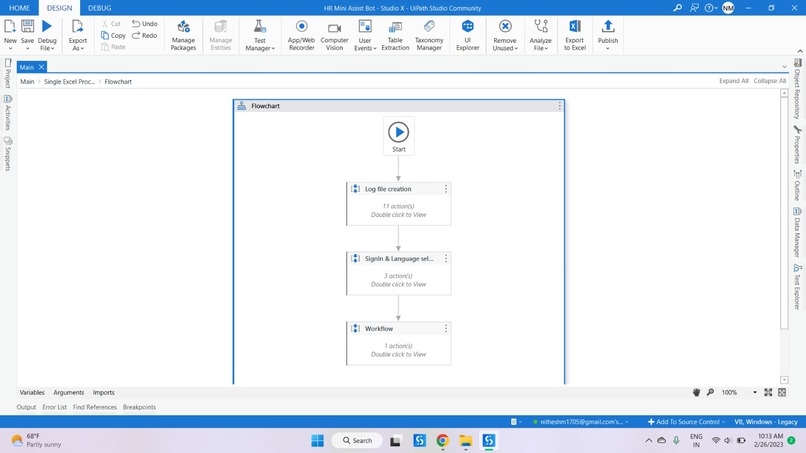Screen dimensions: 806x453
Task: Open Computer Vision tool
Action: coord(334,34)
